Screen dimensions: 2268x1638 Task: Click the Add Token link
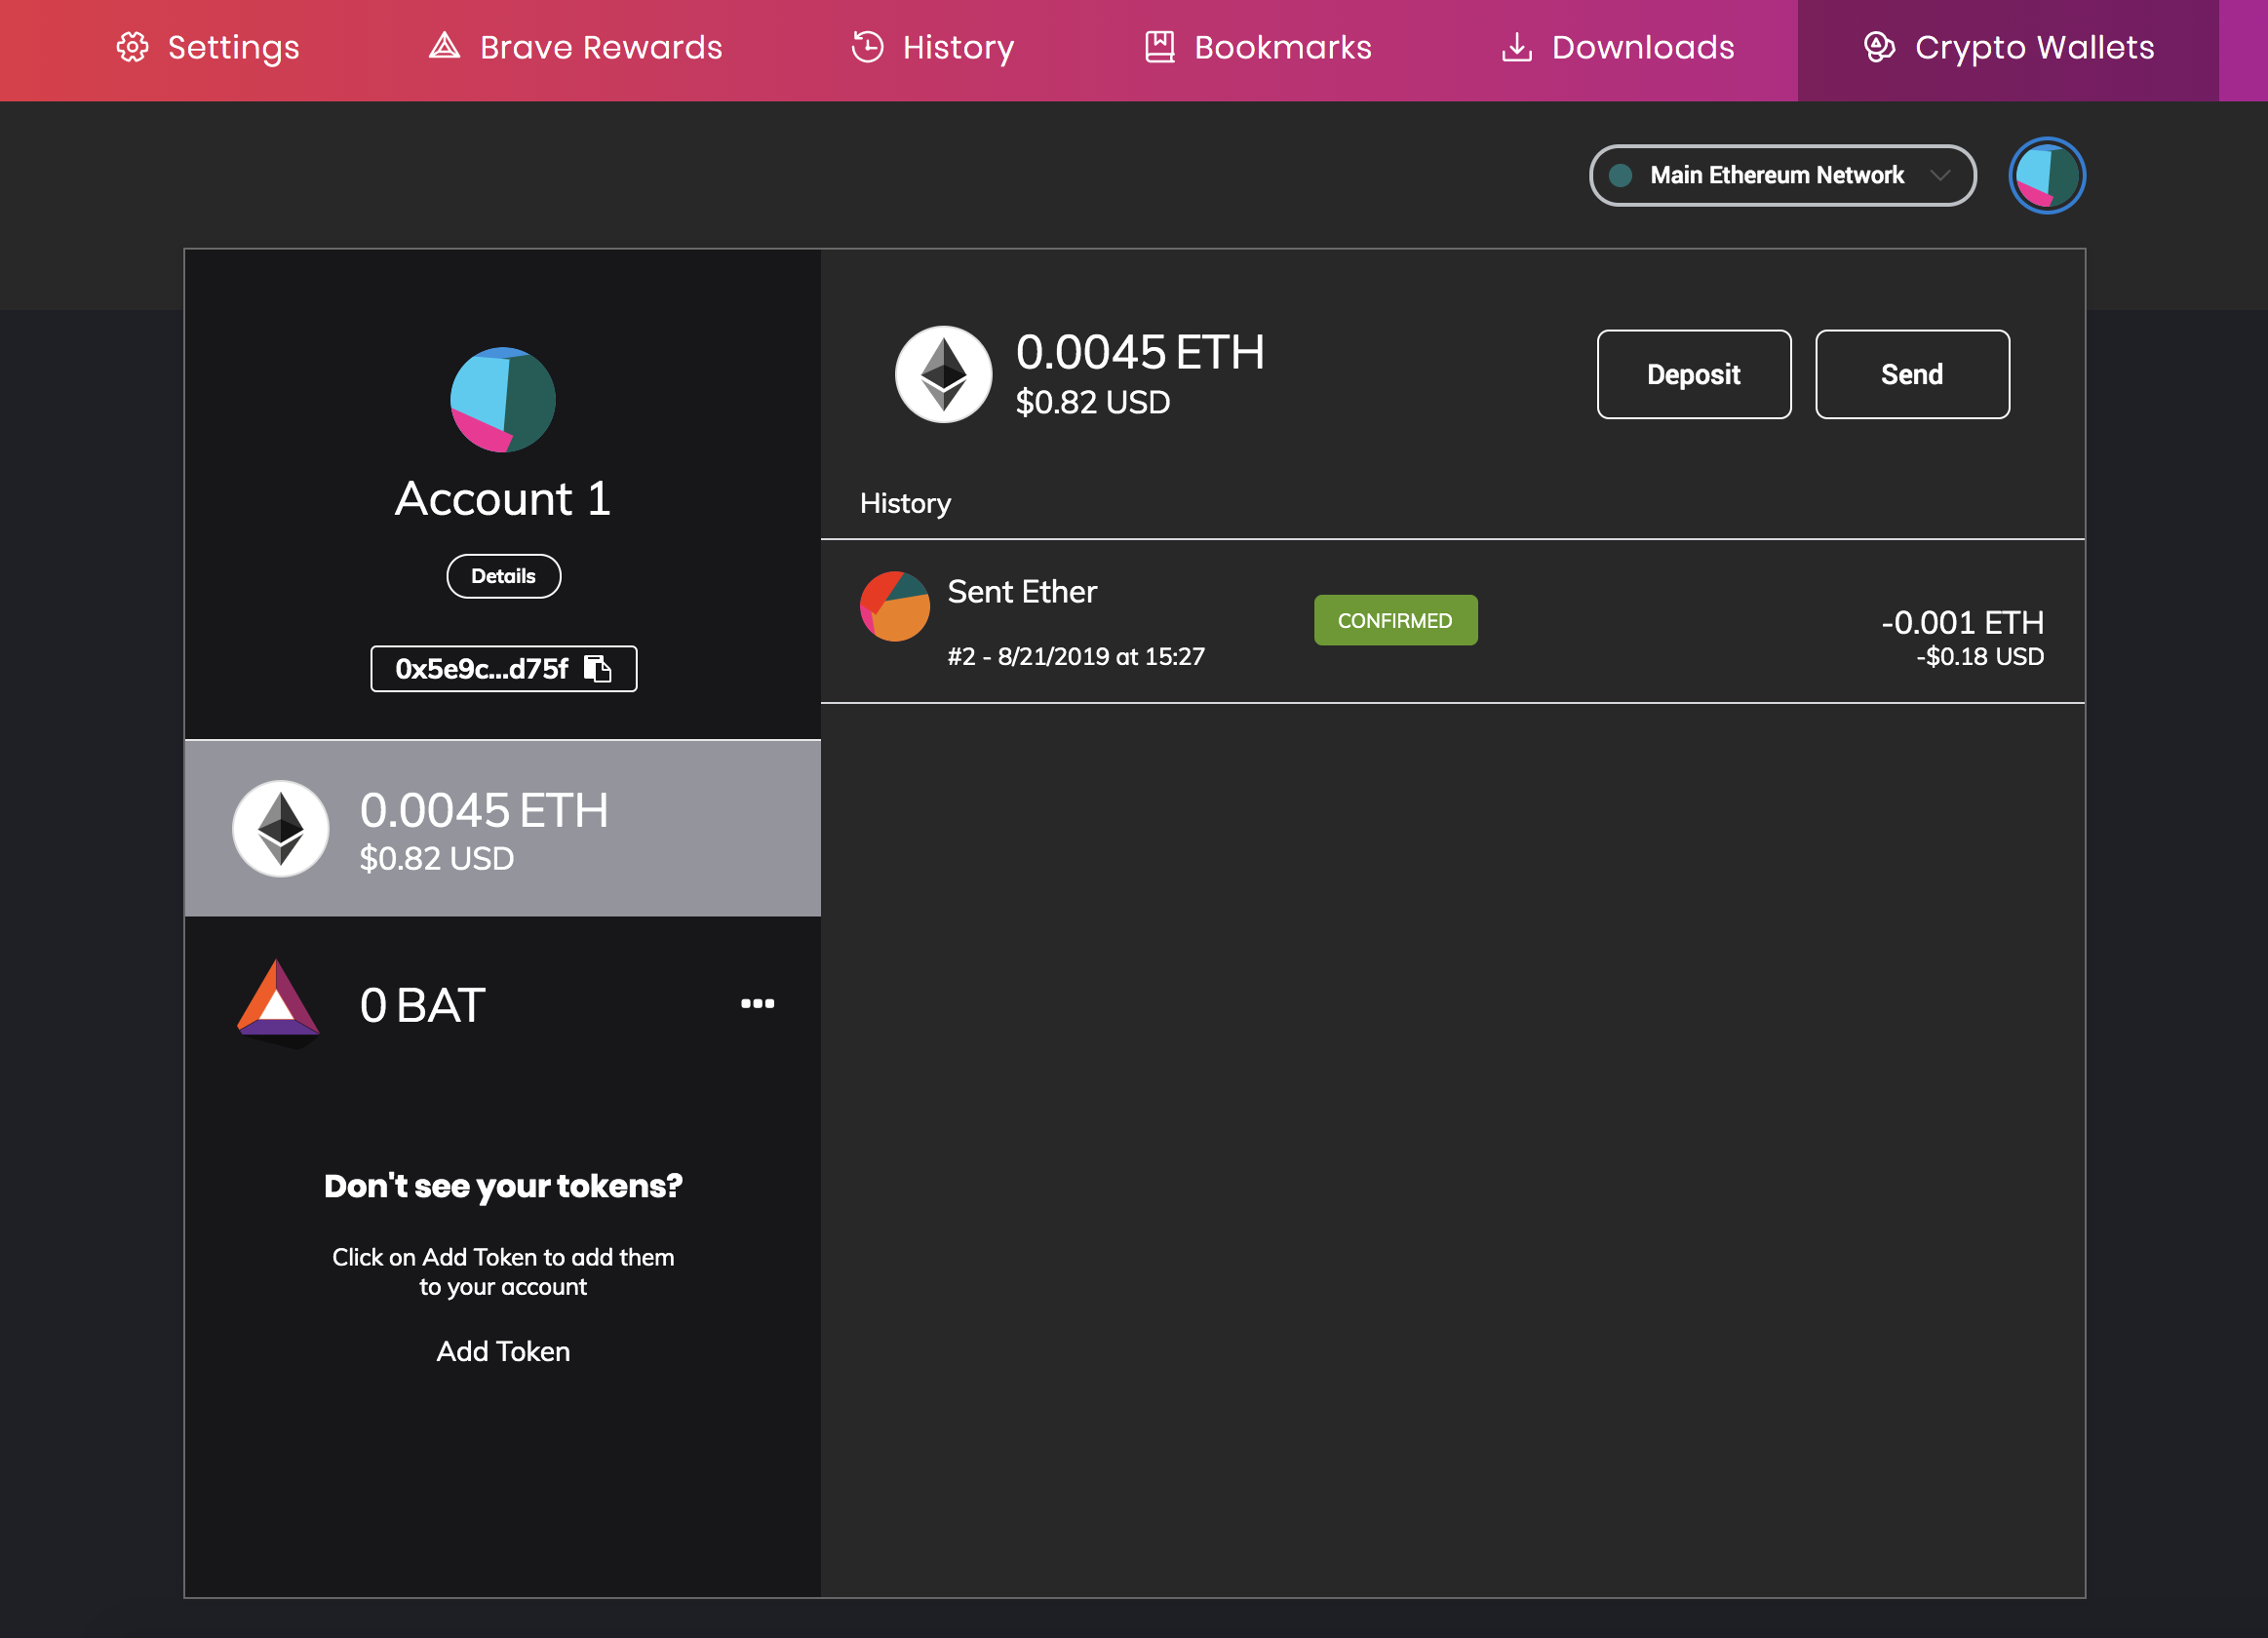[x=503, y=1351]
